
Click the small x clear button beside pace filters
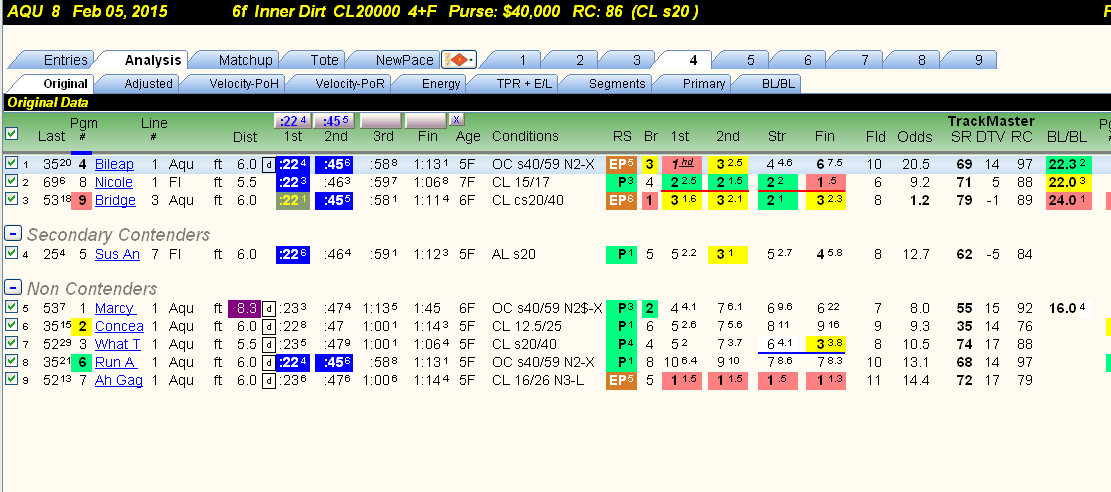[457, 119]
